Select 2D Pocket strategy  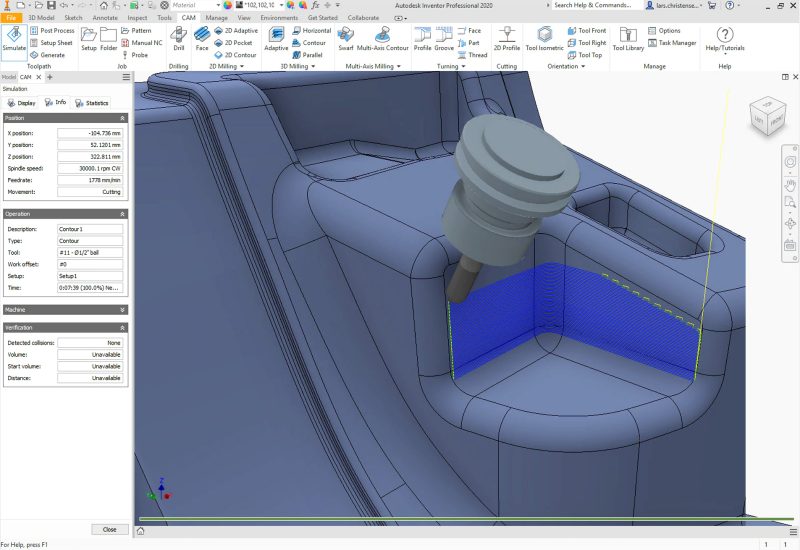click(x=234, y=43)
